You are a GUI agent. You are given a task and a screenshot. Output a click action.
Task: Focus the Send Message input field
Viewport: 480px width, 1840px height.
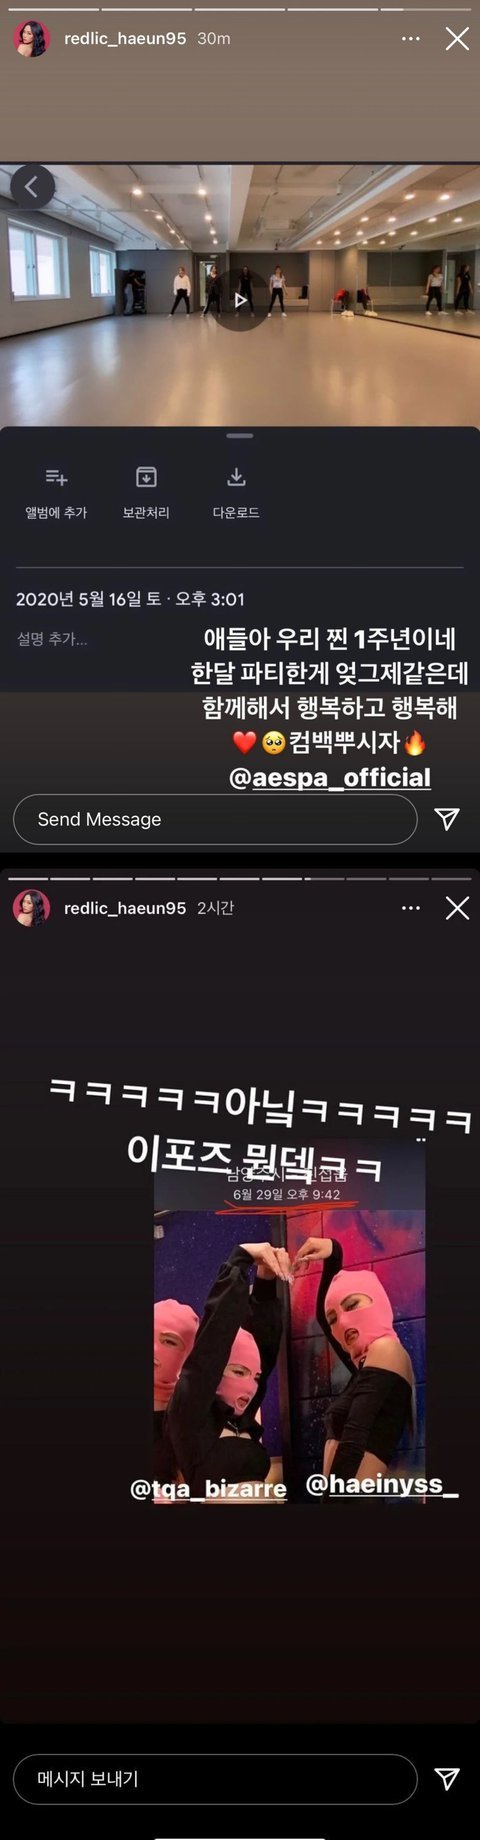(215, 819)
